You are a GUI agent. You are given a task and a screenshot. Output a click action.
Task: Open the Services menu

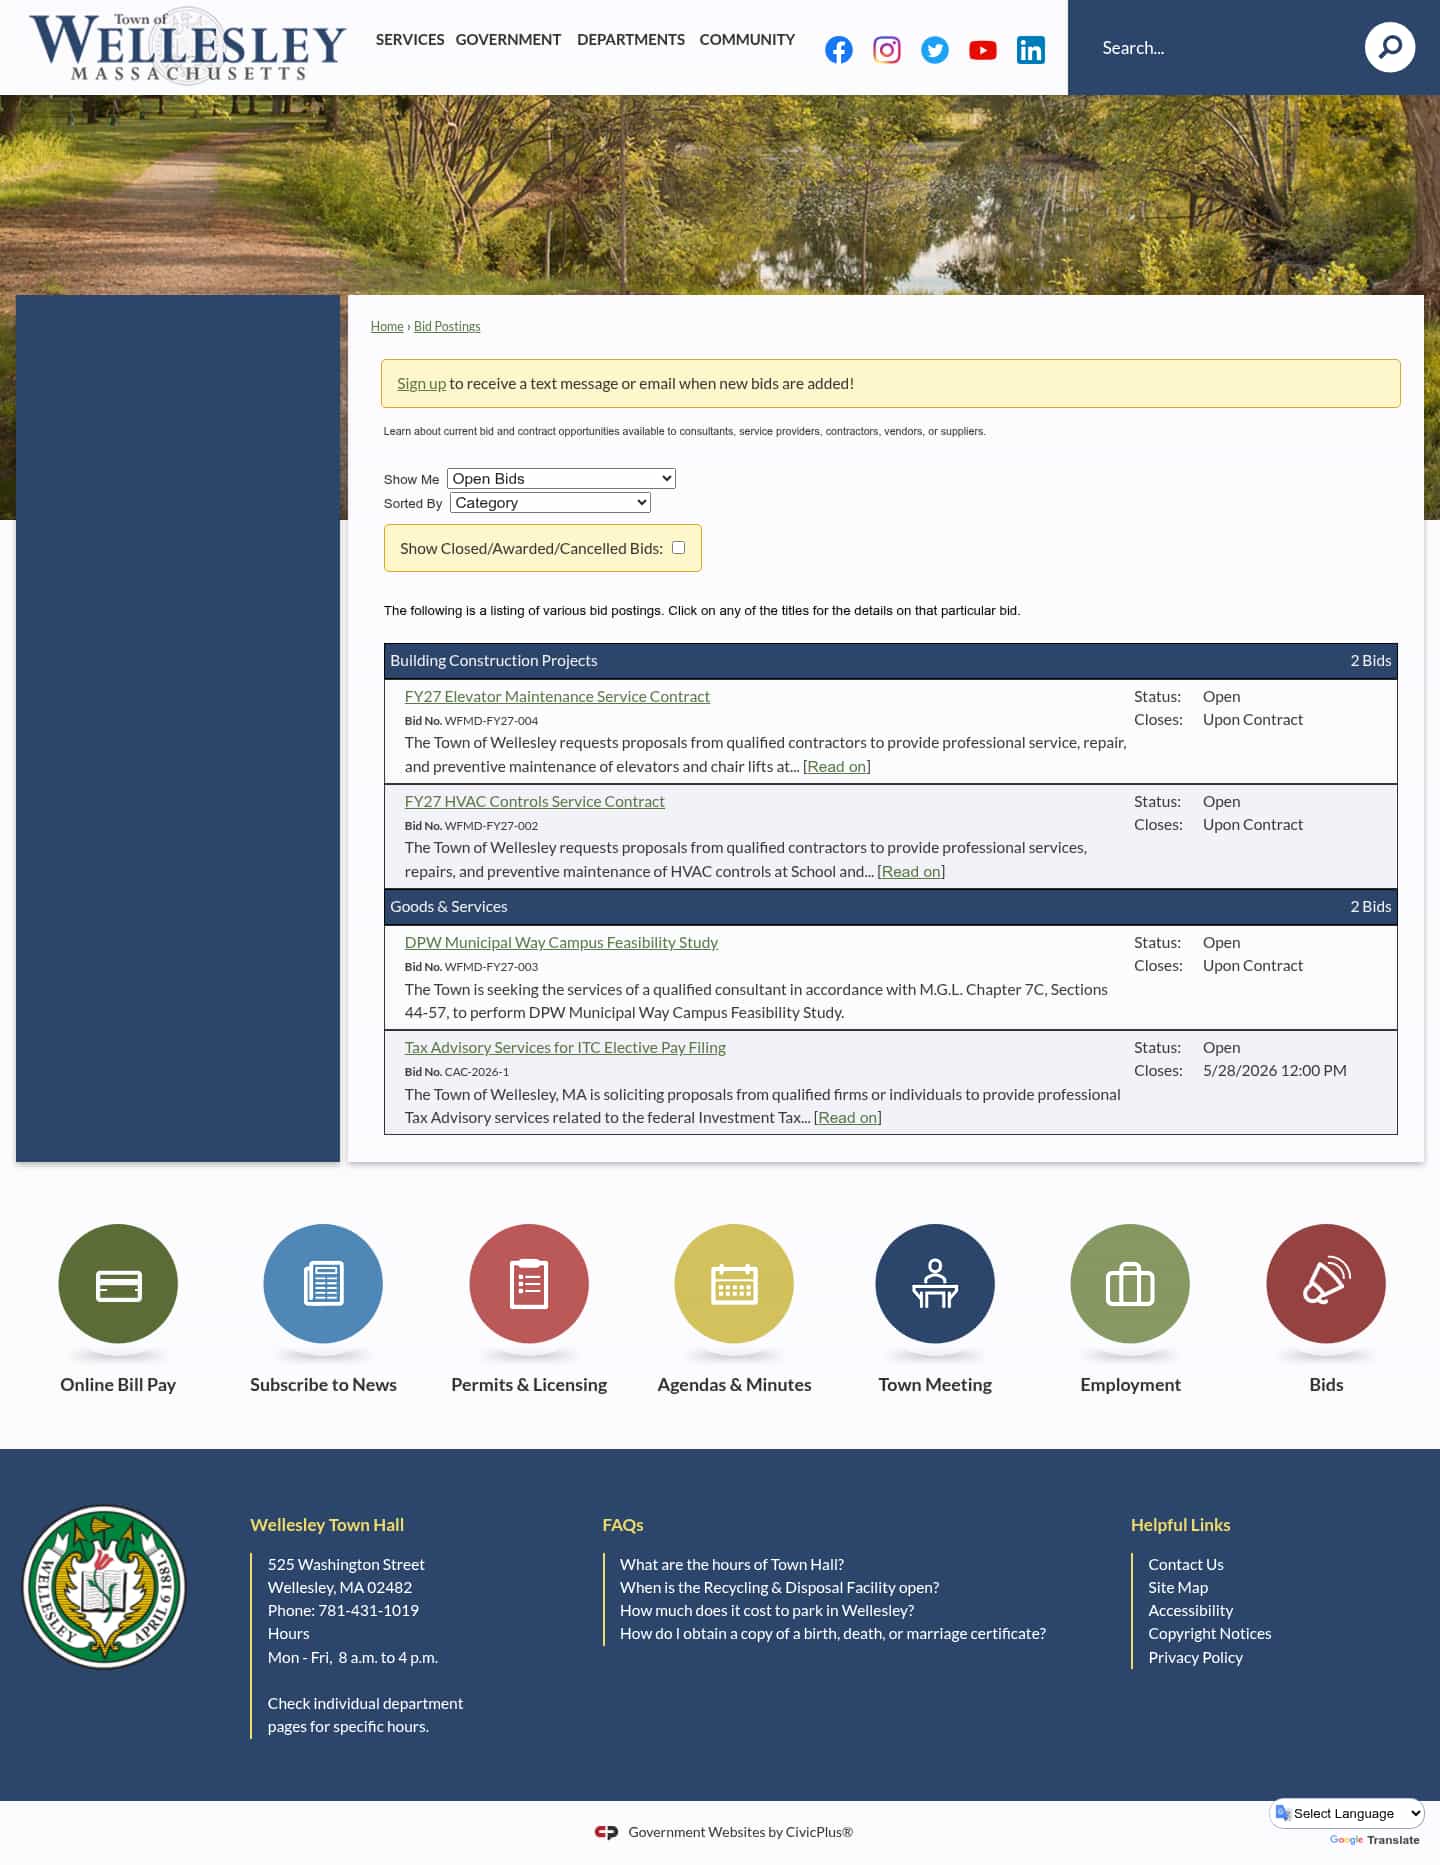(410, 40)
